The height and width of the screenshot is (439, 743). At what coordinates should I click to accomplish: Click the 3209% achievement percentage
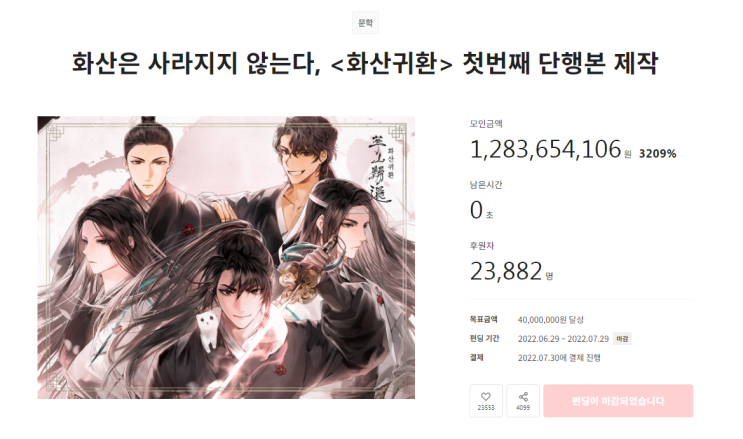(x=657, y=154)
